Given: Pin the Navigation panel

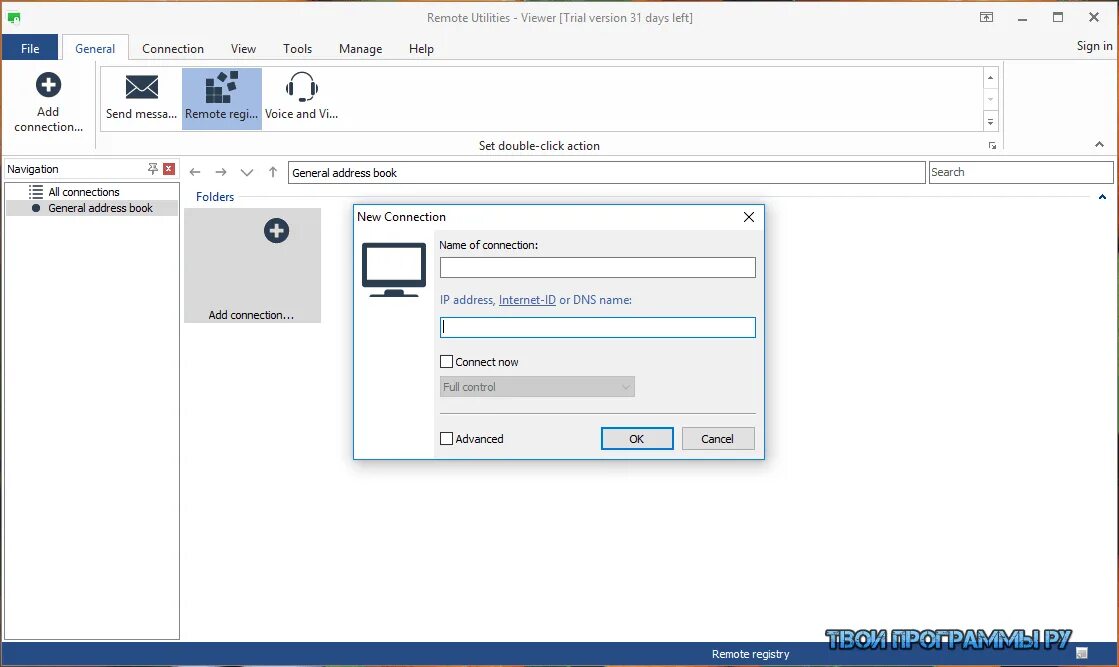Looking at the screenshot, I should tap(153, 169).
